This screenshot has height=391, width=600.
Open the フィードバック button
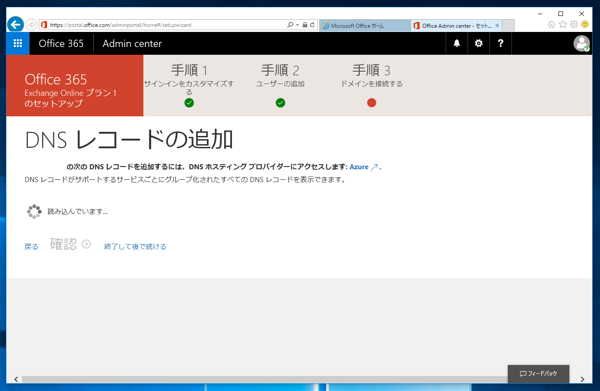coord(538,374)
